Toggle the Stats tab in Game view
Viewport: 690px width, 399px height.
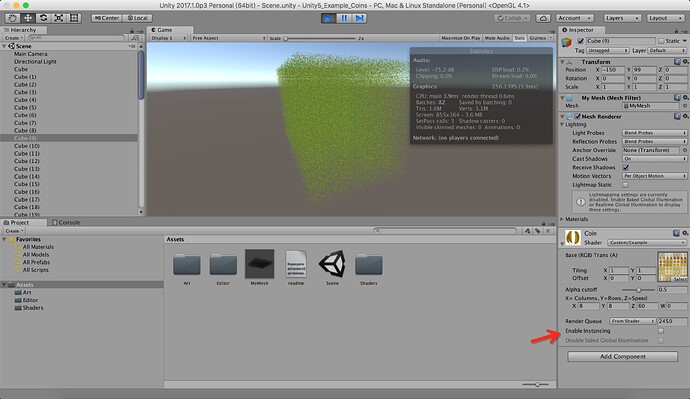[x=519, y=38]
